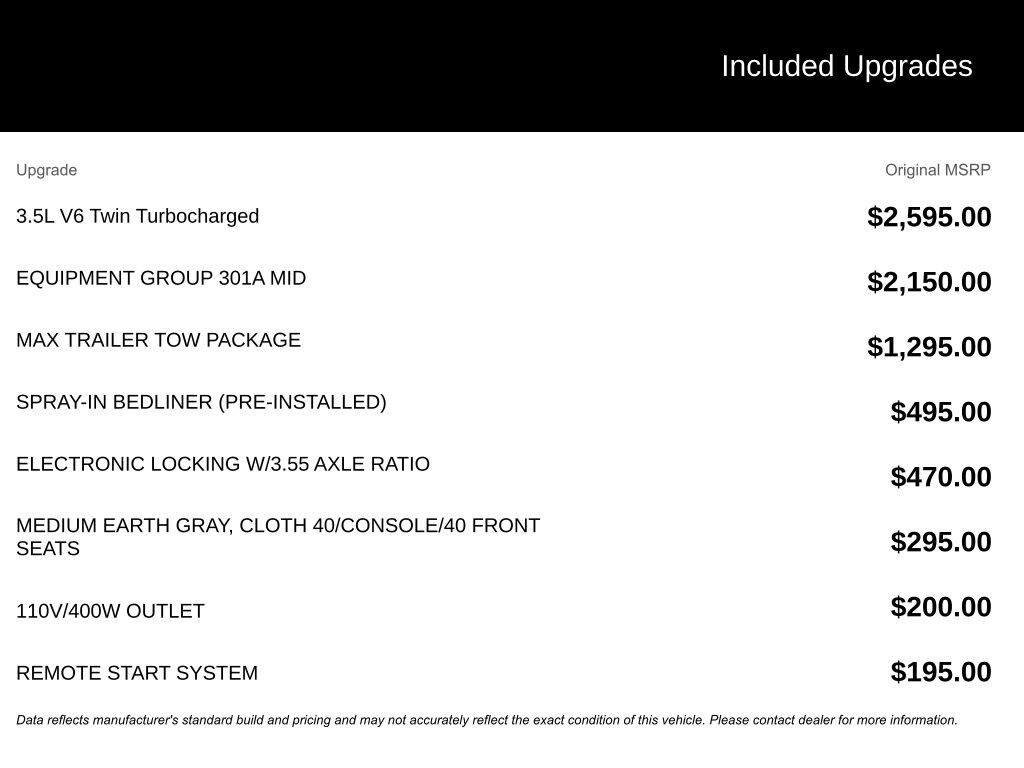Select Electronic Locking W/3.55 Axle Ratio
Viewport: 1024px width, 768px height.
click(x=223, y=464)
